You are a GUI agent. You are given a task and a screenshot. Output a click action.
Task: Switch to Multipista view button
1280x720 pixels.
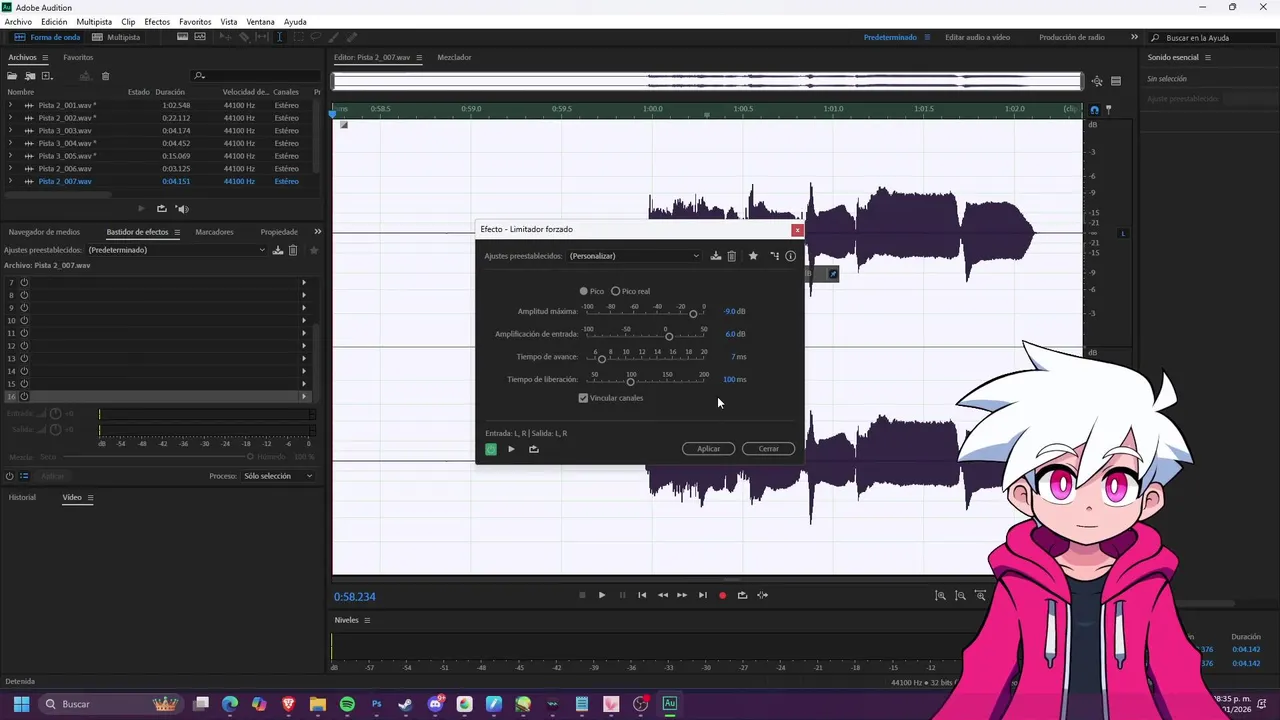116,37
